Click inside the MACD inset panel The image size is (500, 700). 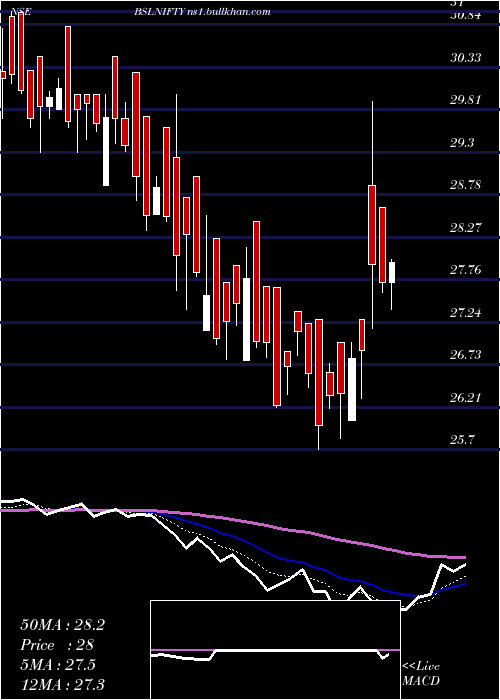(x=275, y=650)
